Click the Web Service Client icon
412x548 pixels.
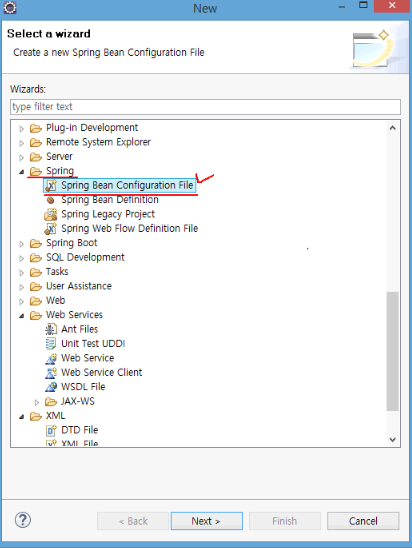(51, 373)
